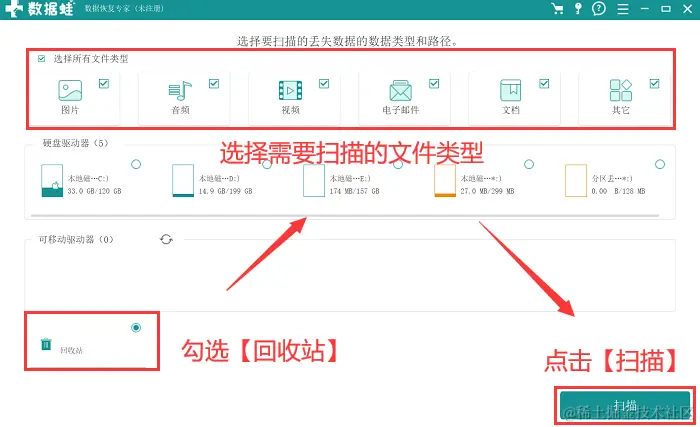
Task: Select the 文档 document type icon
Action: [510, 90]
